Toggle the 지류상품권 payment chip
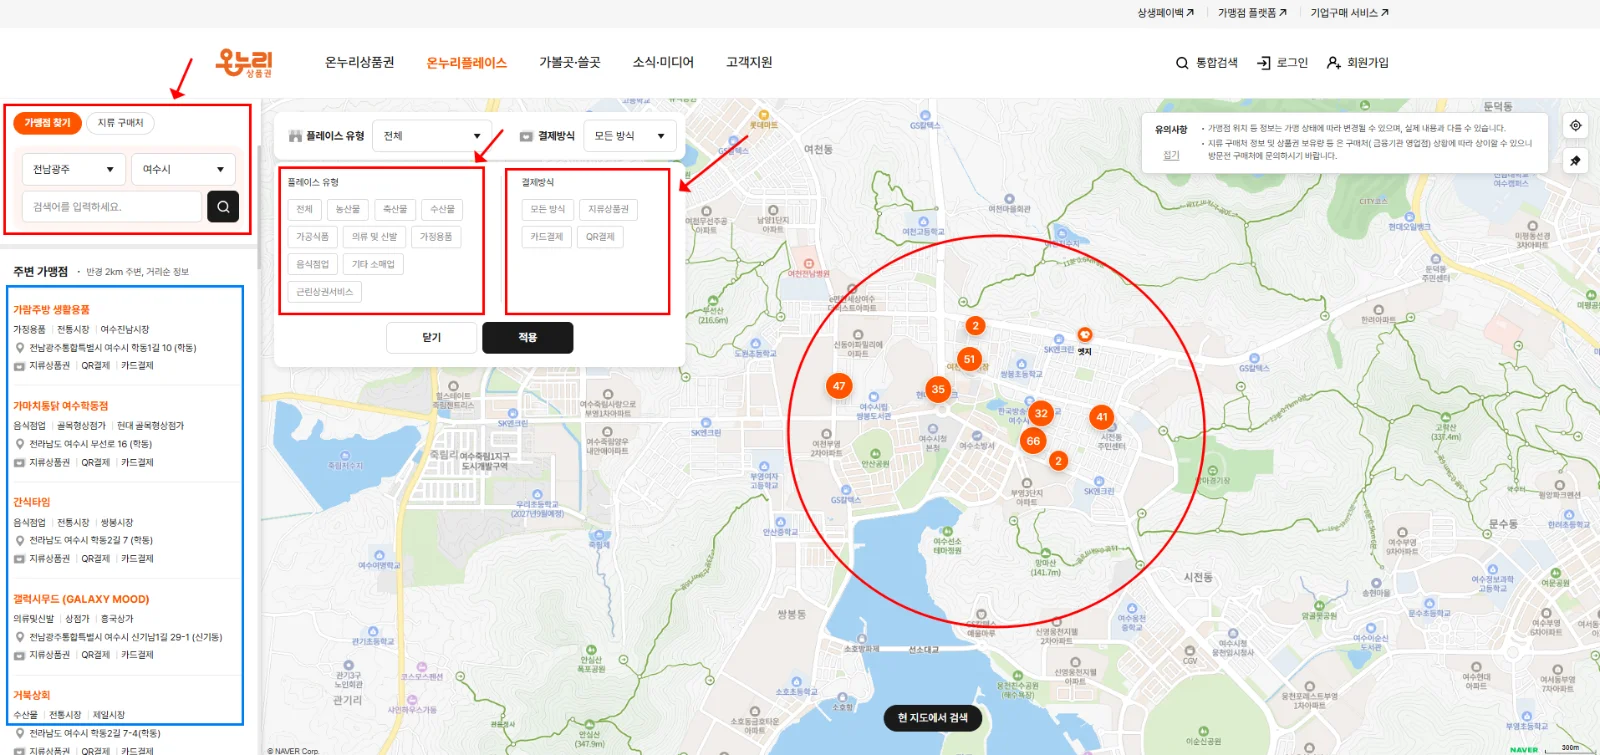This screenshot has width=1600, height=755. tap(608, 209)
